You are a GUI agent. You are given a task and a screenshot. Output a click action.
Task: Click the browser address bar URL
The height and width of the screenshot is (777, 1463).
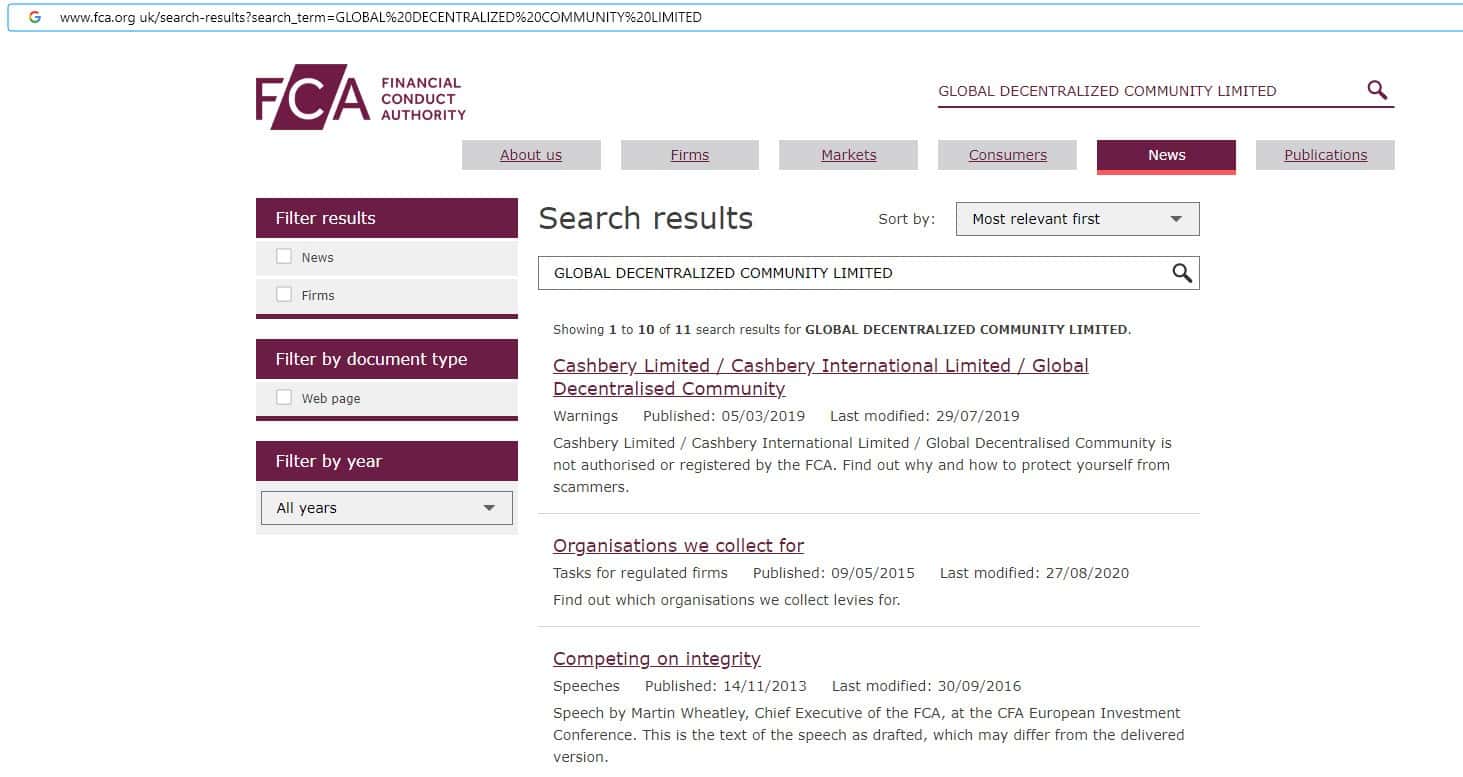tap(381, 17)
